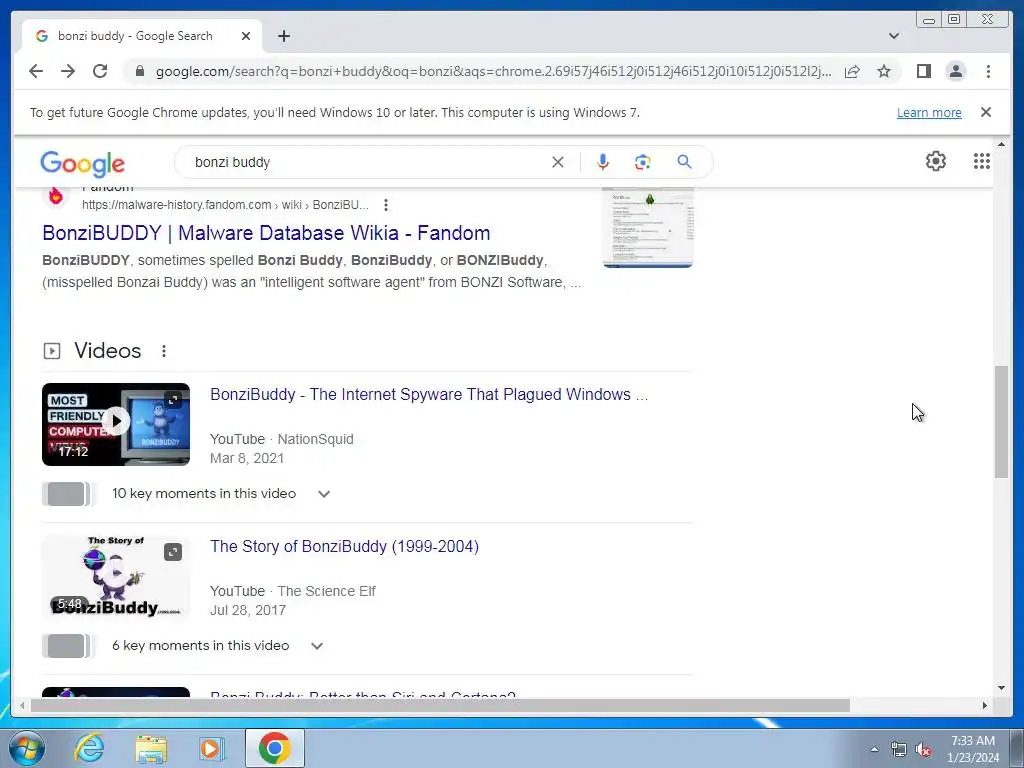Viewport: 1024px width, 768px height.
Task: Click the YouTube · The Science Elf text
Action: click(x=293, y=592)
